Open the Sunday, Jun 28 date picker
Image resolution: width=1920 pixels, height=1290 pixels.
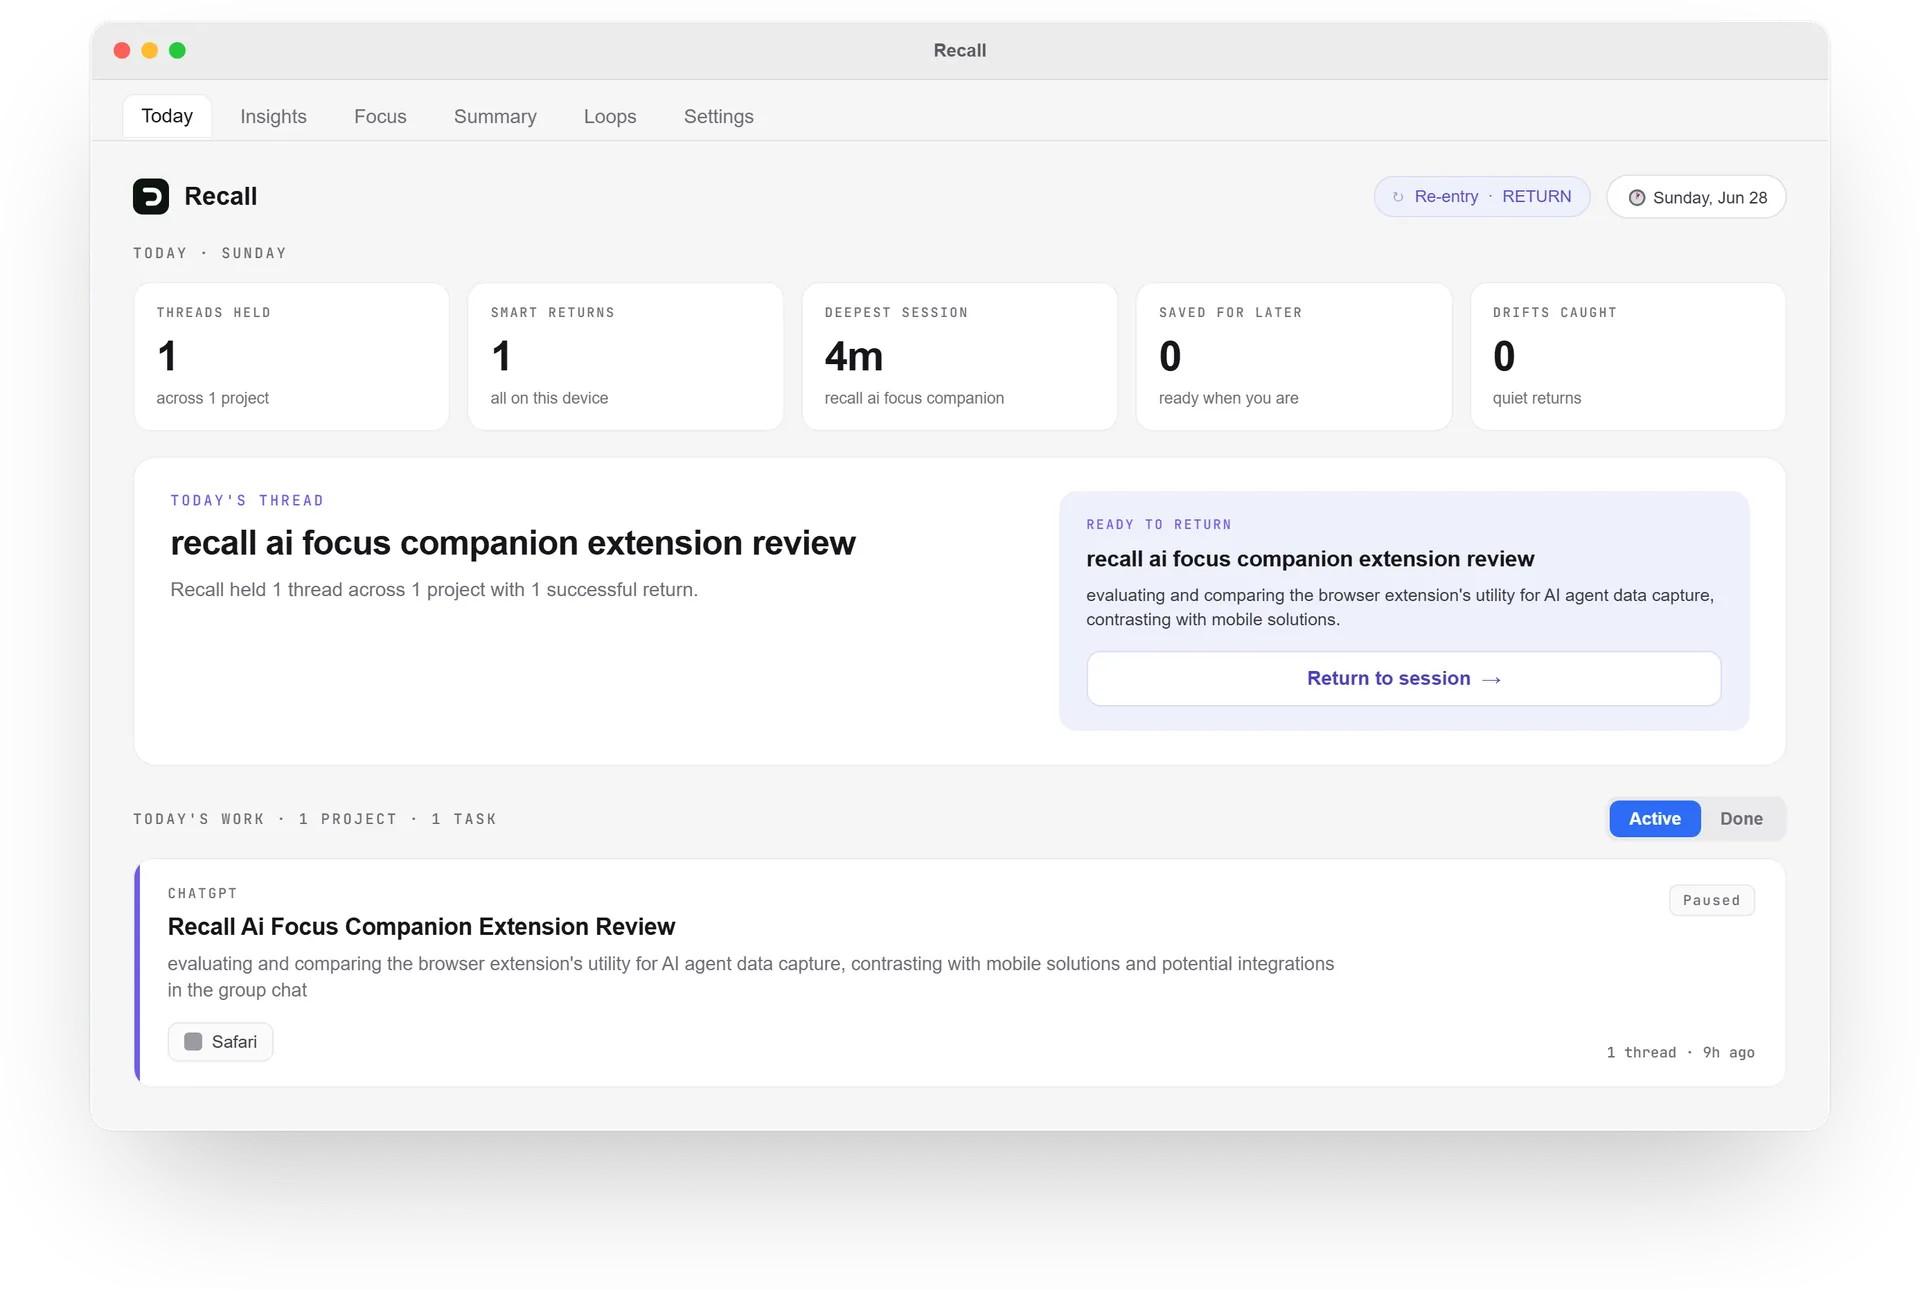click(1696, 197)
